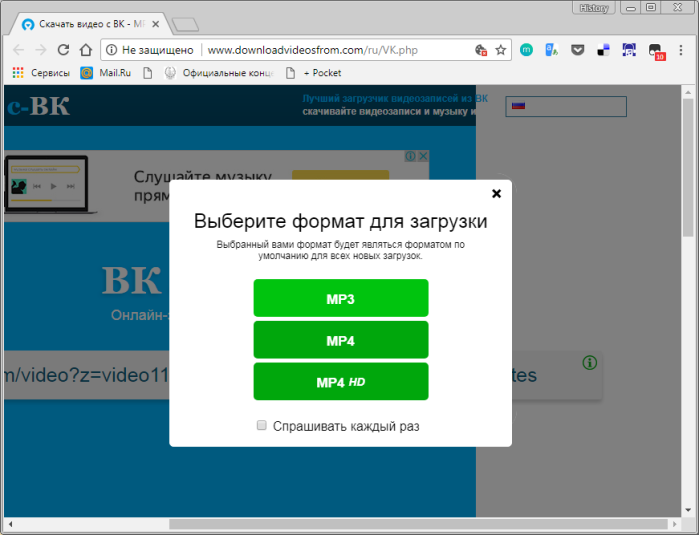Open the blocked cookies indicator icon
The width and height of the screenshot is (699, 535).
[481, 50]
